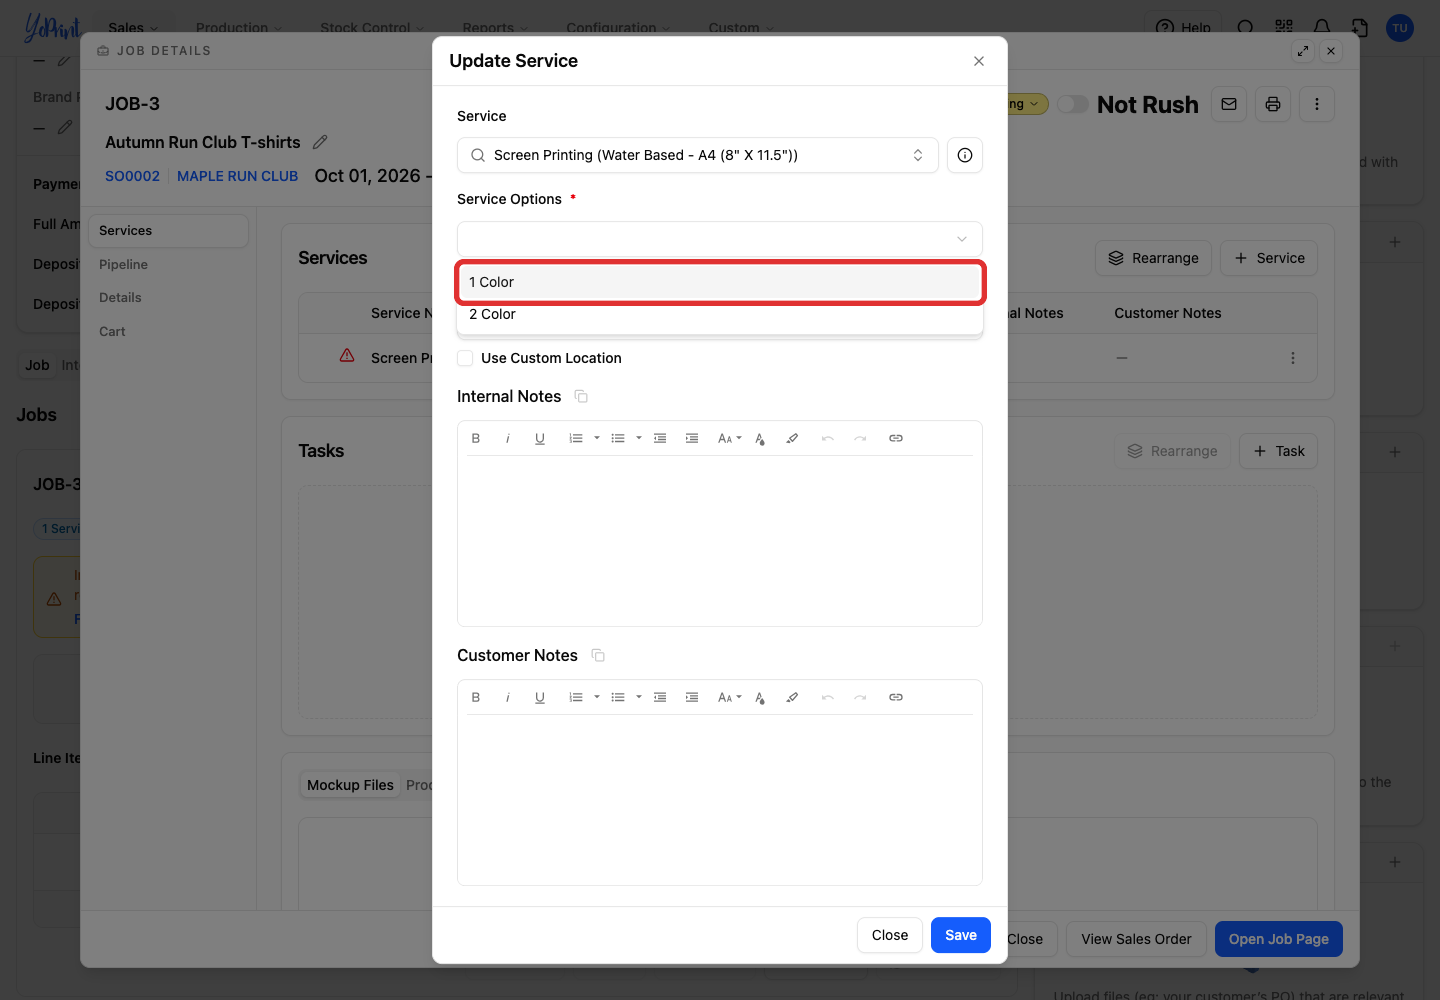The image size is (1440, 1000).
Task: Insert numbered list in Internal Notes
Action: tap(576, 438)
